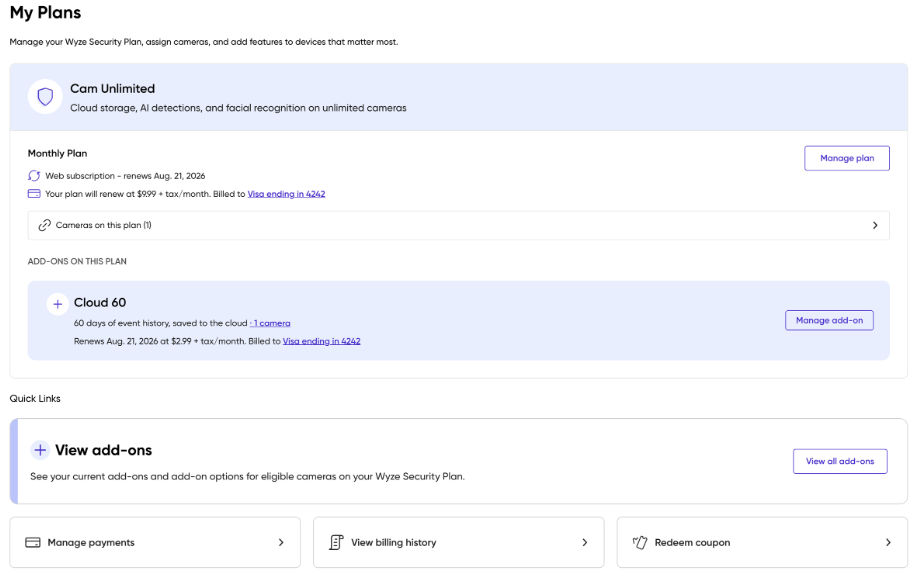This screenshot has height=575, width=915.
Task: Open Visa ending in 4242 link under Monthly Plan
Action: tap(286, 194)
